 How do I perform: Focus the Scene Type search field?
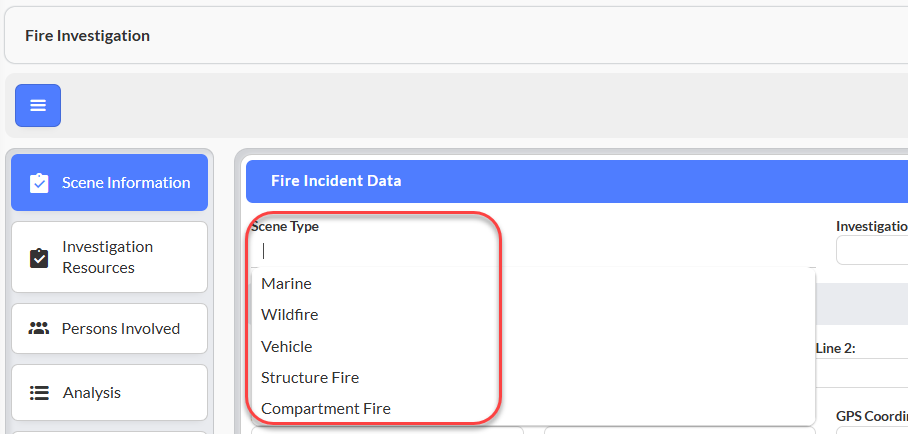click(x=533, y=251)
